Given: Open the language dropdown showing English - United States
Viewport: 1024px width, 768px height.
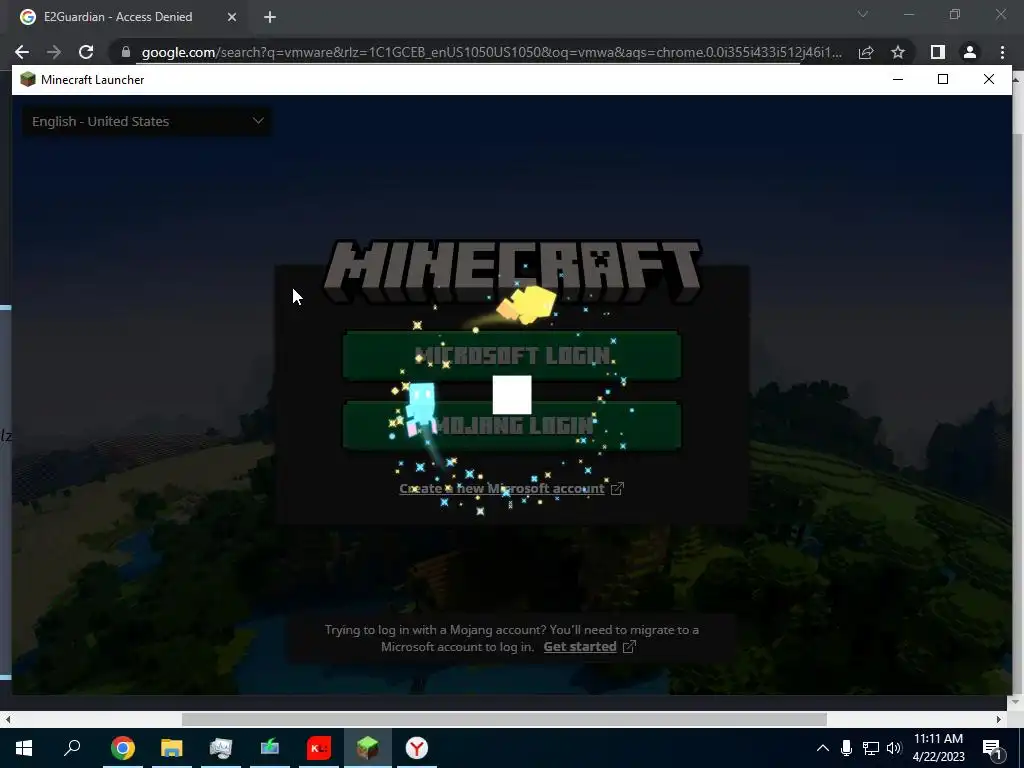Looking at the screenshot, I should tap(147, 121).
